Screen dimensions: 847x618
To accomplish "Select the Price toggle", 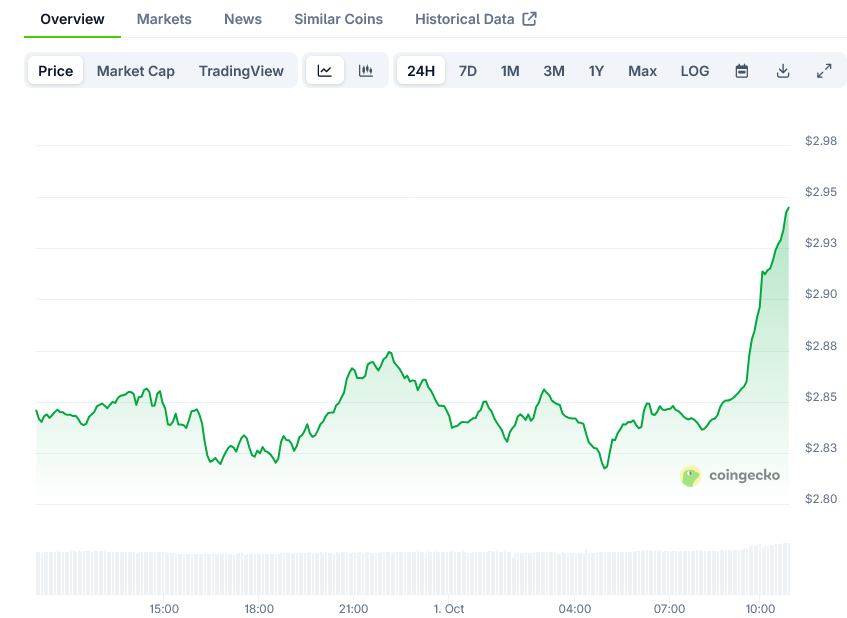I will pos(56,71).
